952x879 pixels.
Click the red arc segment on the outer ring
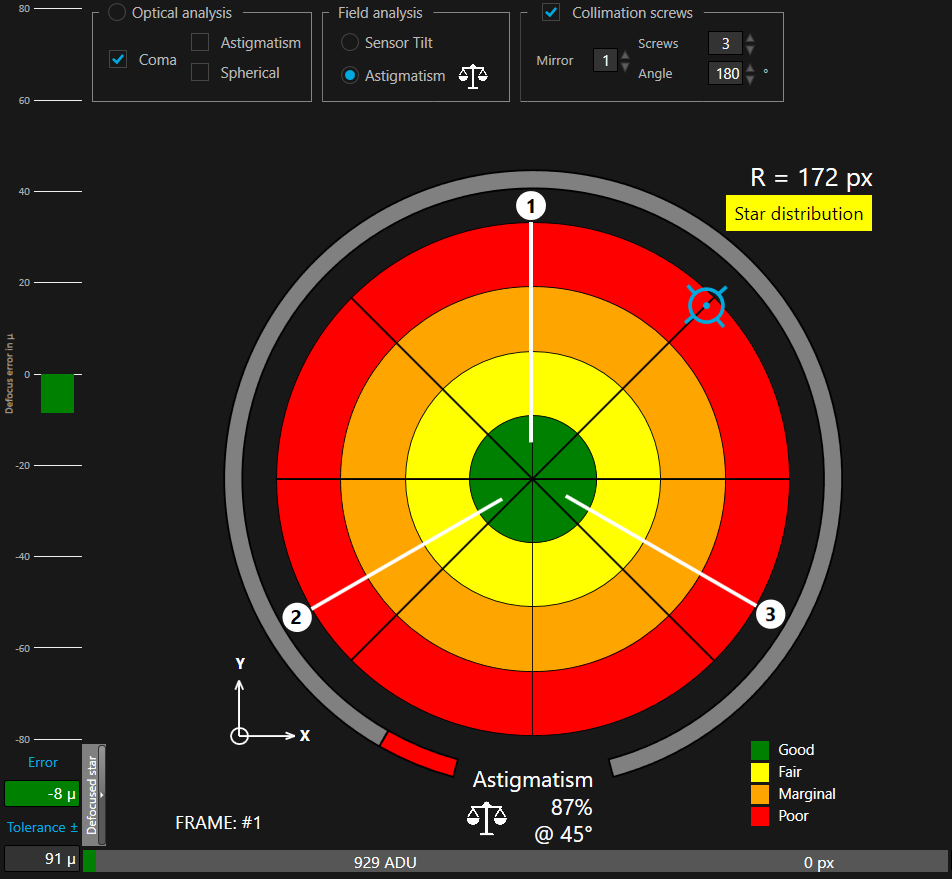419,753
